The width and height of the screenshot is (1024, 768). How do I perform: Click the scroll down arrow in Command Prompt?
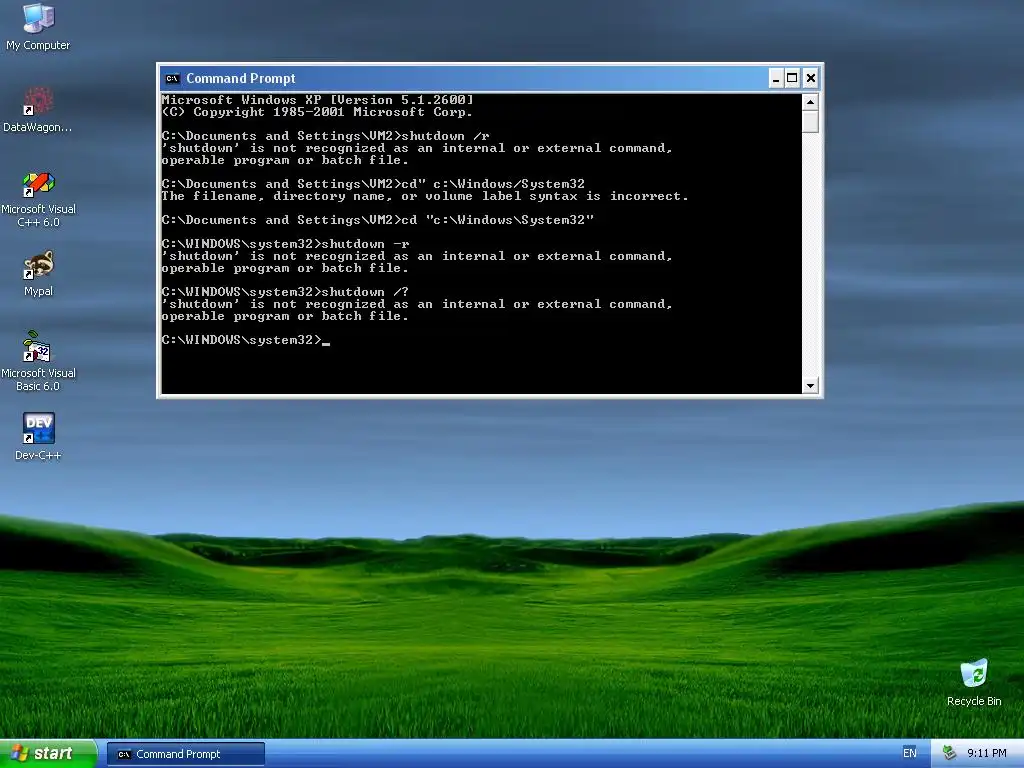pos(810,385)
